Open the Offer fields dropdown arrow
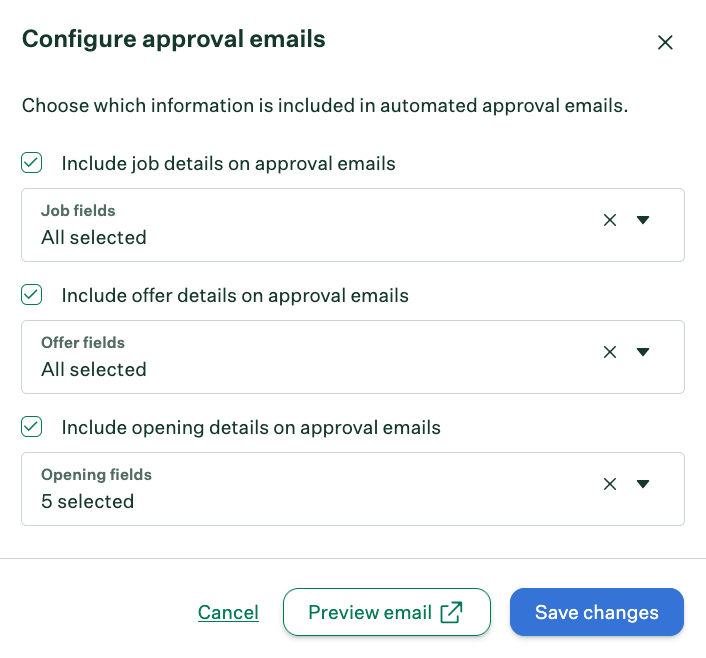 click(643, 352)
